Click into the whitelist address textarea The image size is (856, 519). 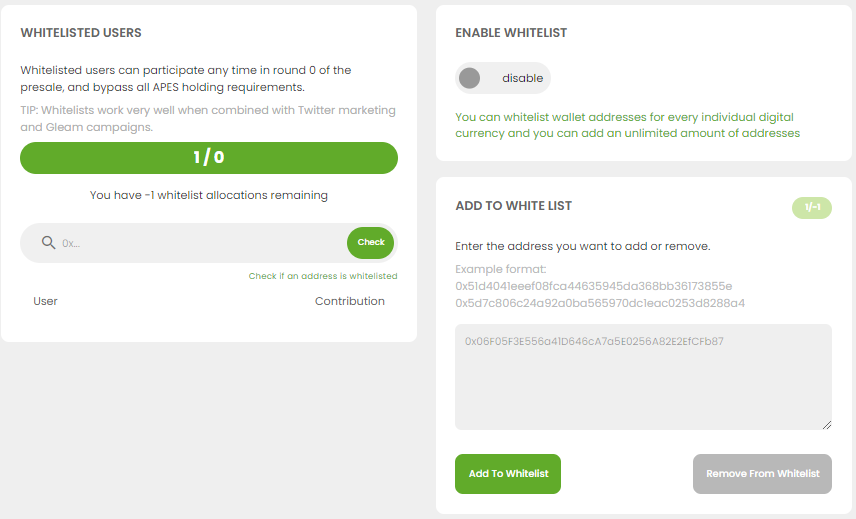pos(643,377)
